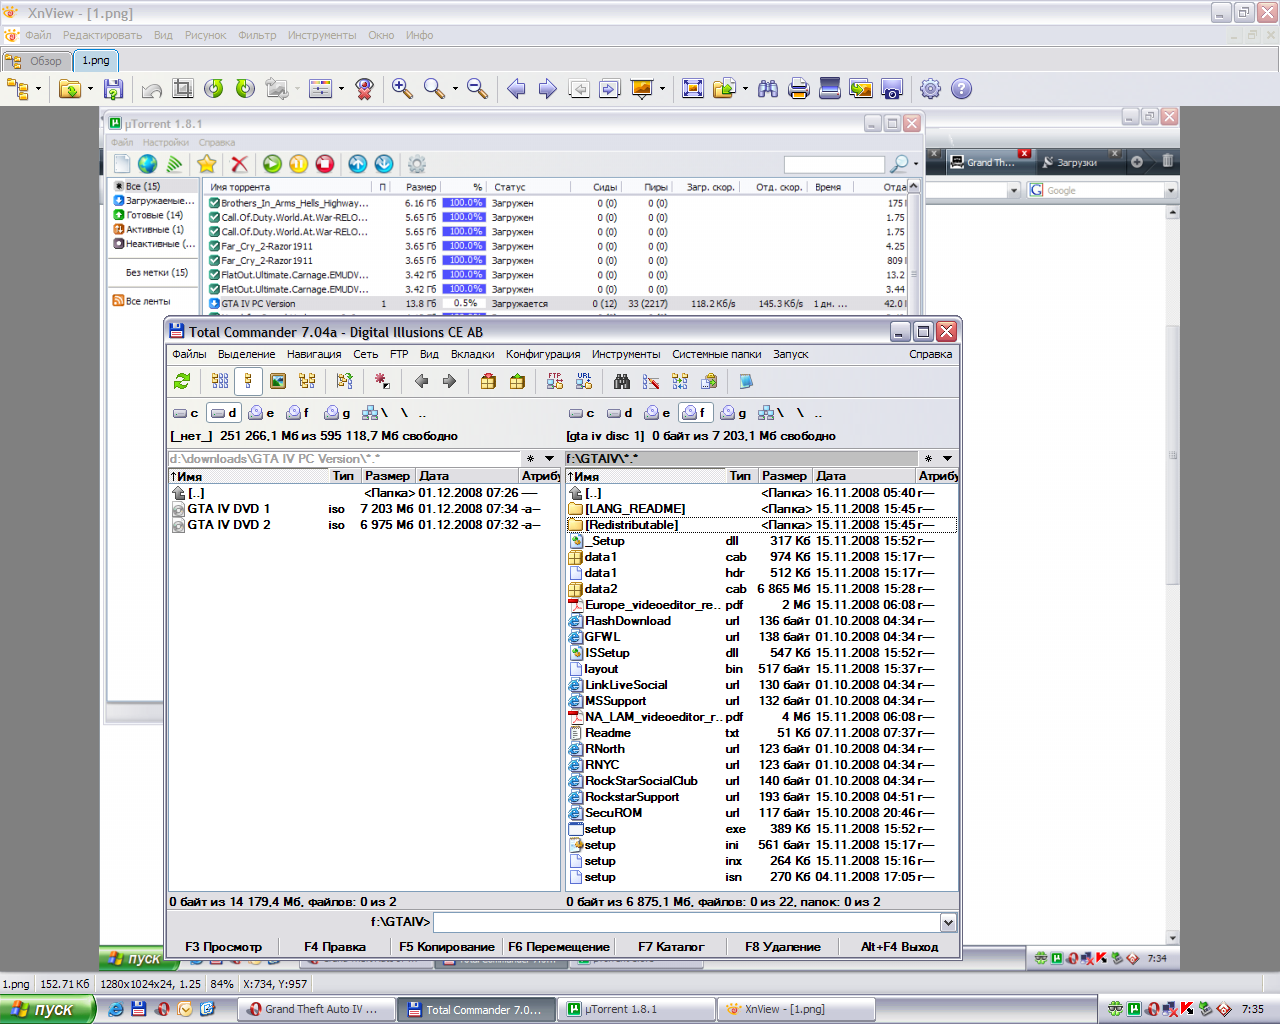
Task: Click the previous page icon
Action: 579,89
